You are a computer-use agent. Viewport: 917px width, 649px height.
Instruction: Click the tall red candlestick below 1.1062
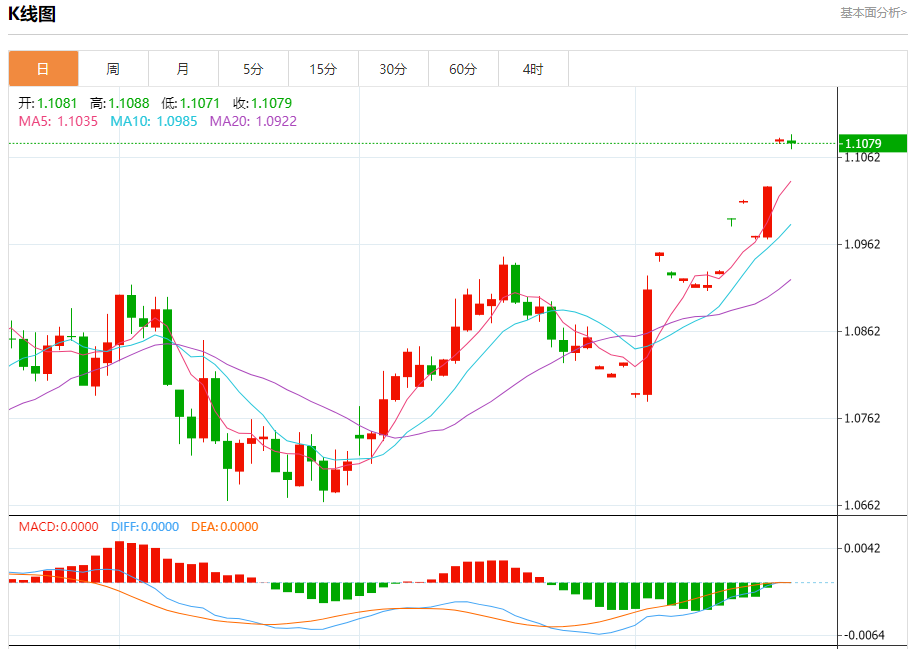pos(767,212)
